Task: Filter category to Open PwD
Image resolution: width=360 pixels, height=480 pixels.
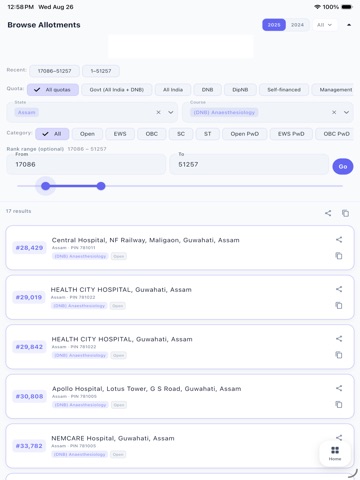Action: (245, 134)
